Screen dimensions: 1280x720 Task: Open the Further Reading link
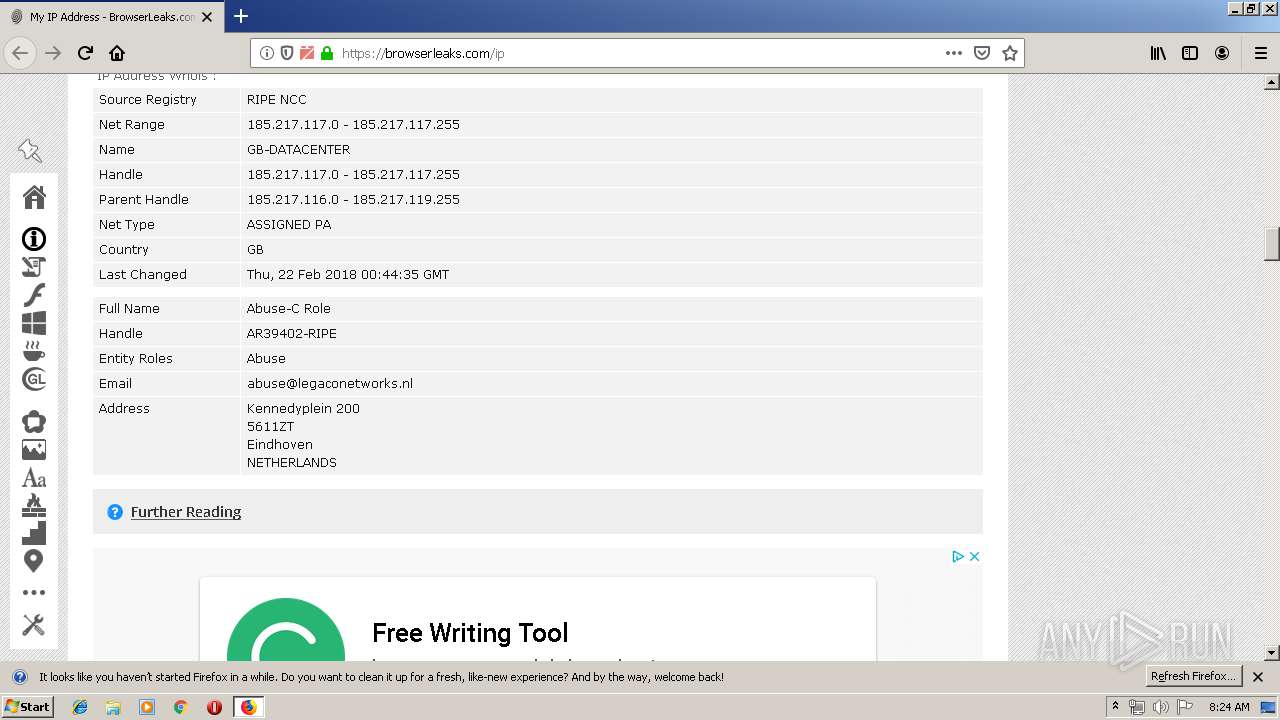186,512
